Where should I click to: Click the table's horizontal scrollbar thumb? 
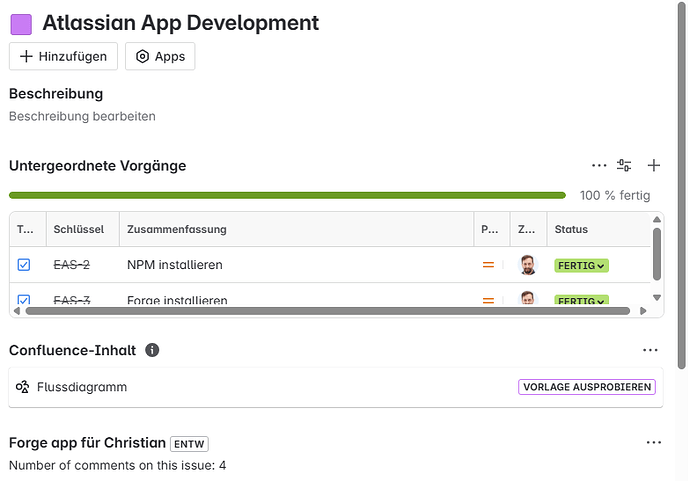pyautogui.click(x=328, y=311)
